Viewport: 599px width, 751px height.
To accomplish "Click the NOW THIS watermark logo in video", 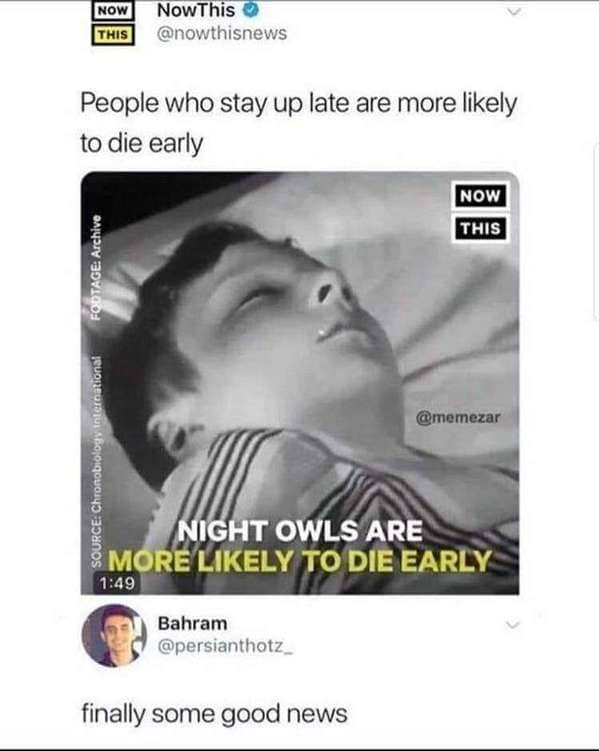I will (x=480, y=212).
